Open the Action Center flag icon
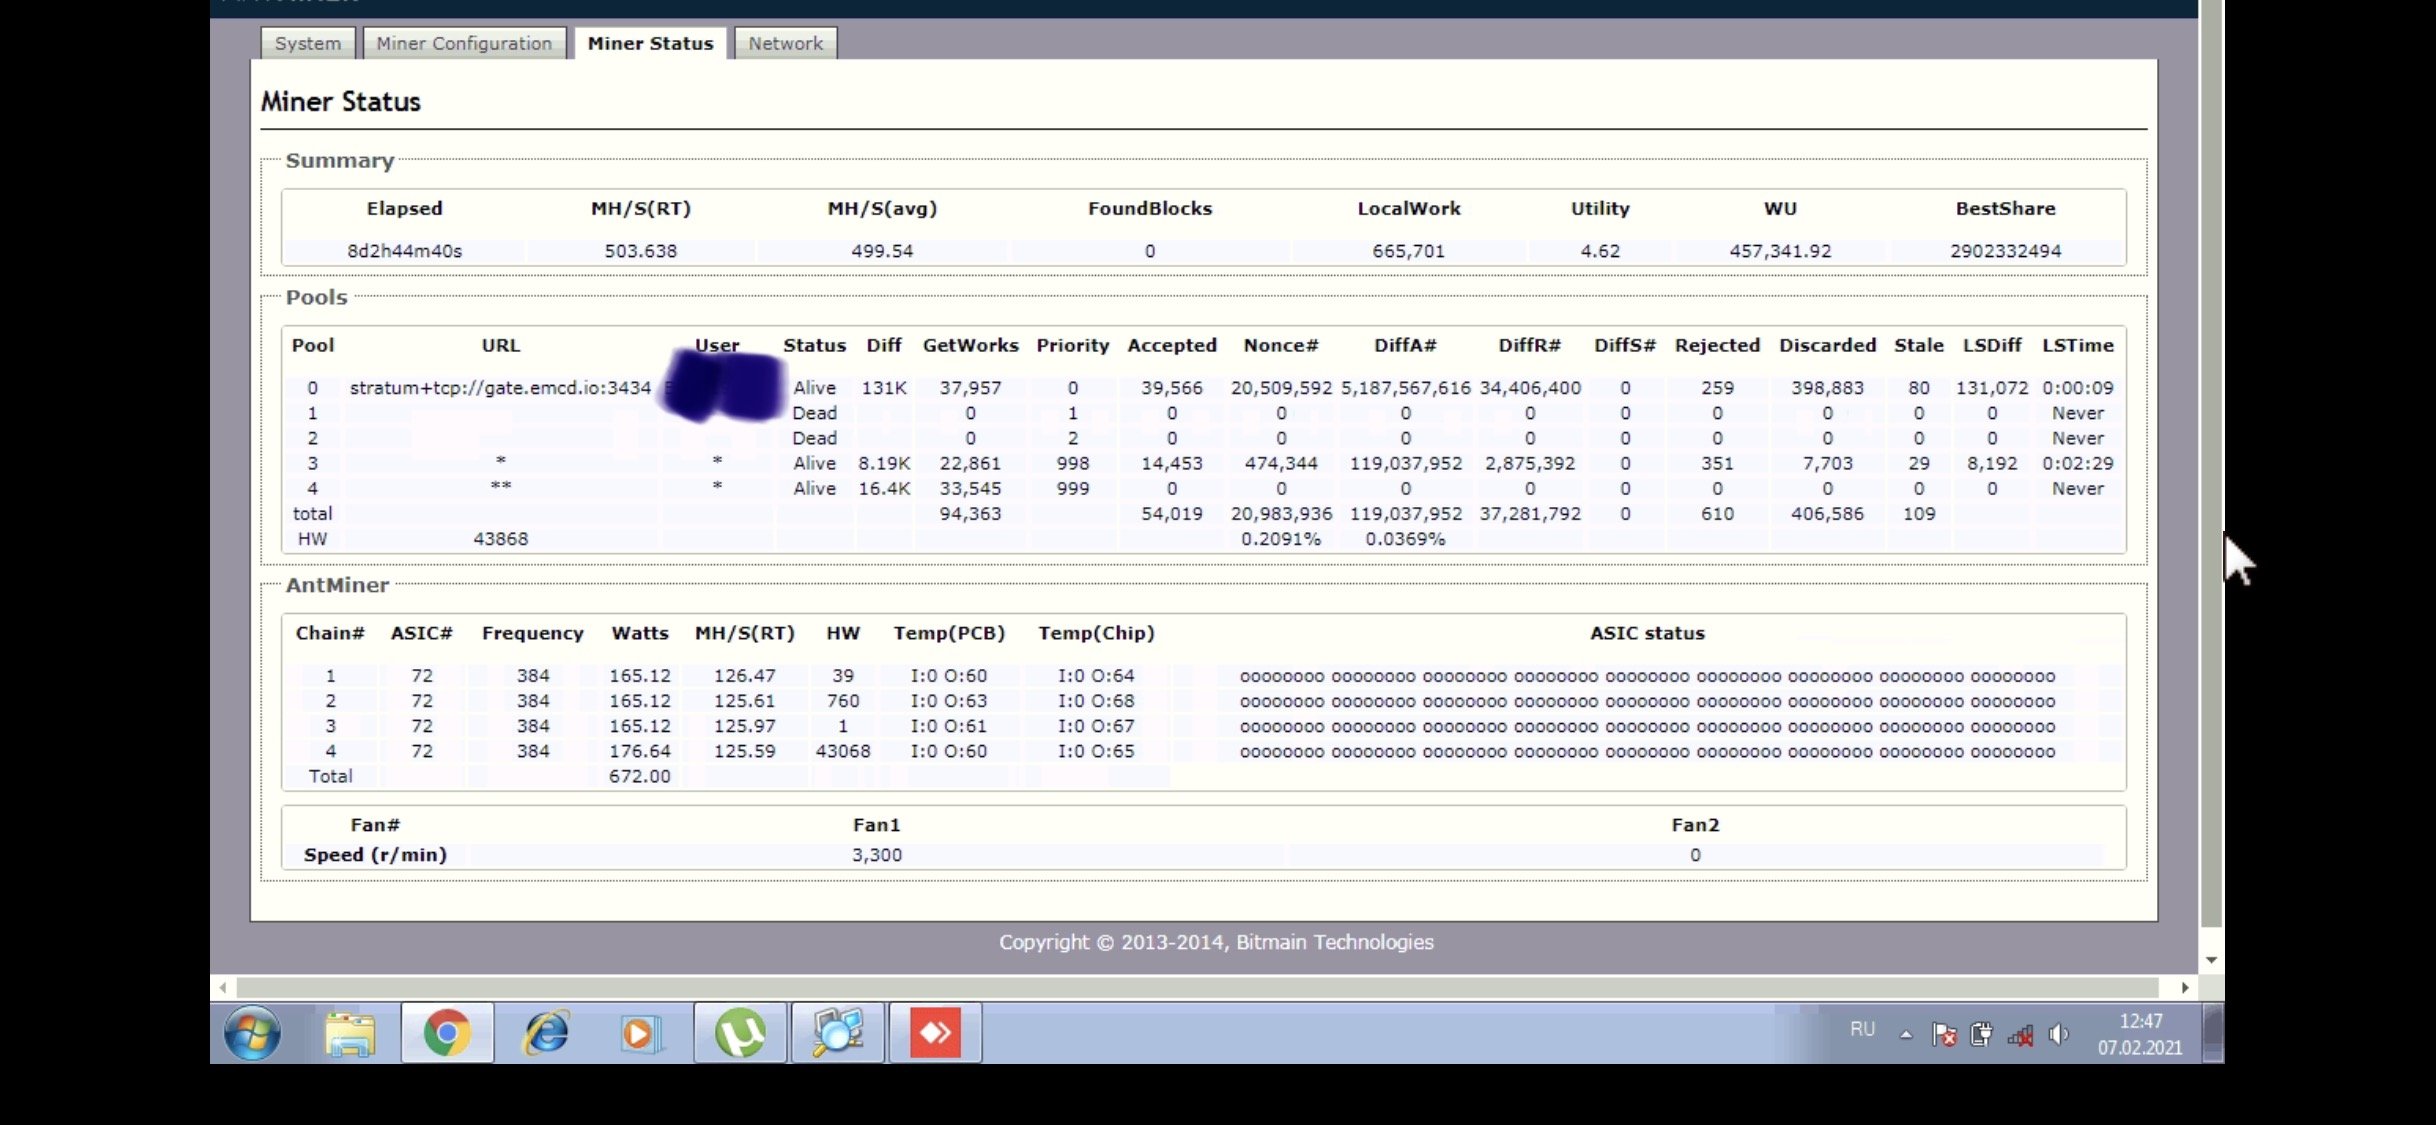 click(x=1944, y=1035)
